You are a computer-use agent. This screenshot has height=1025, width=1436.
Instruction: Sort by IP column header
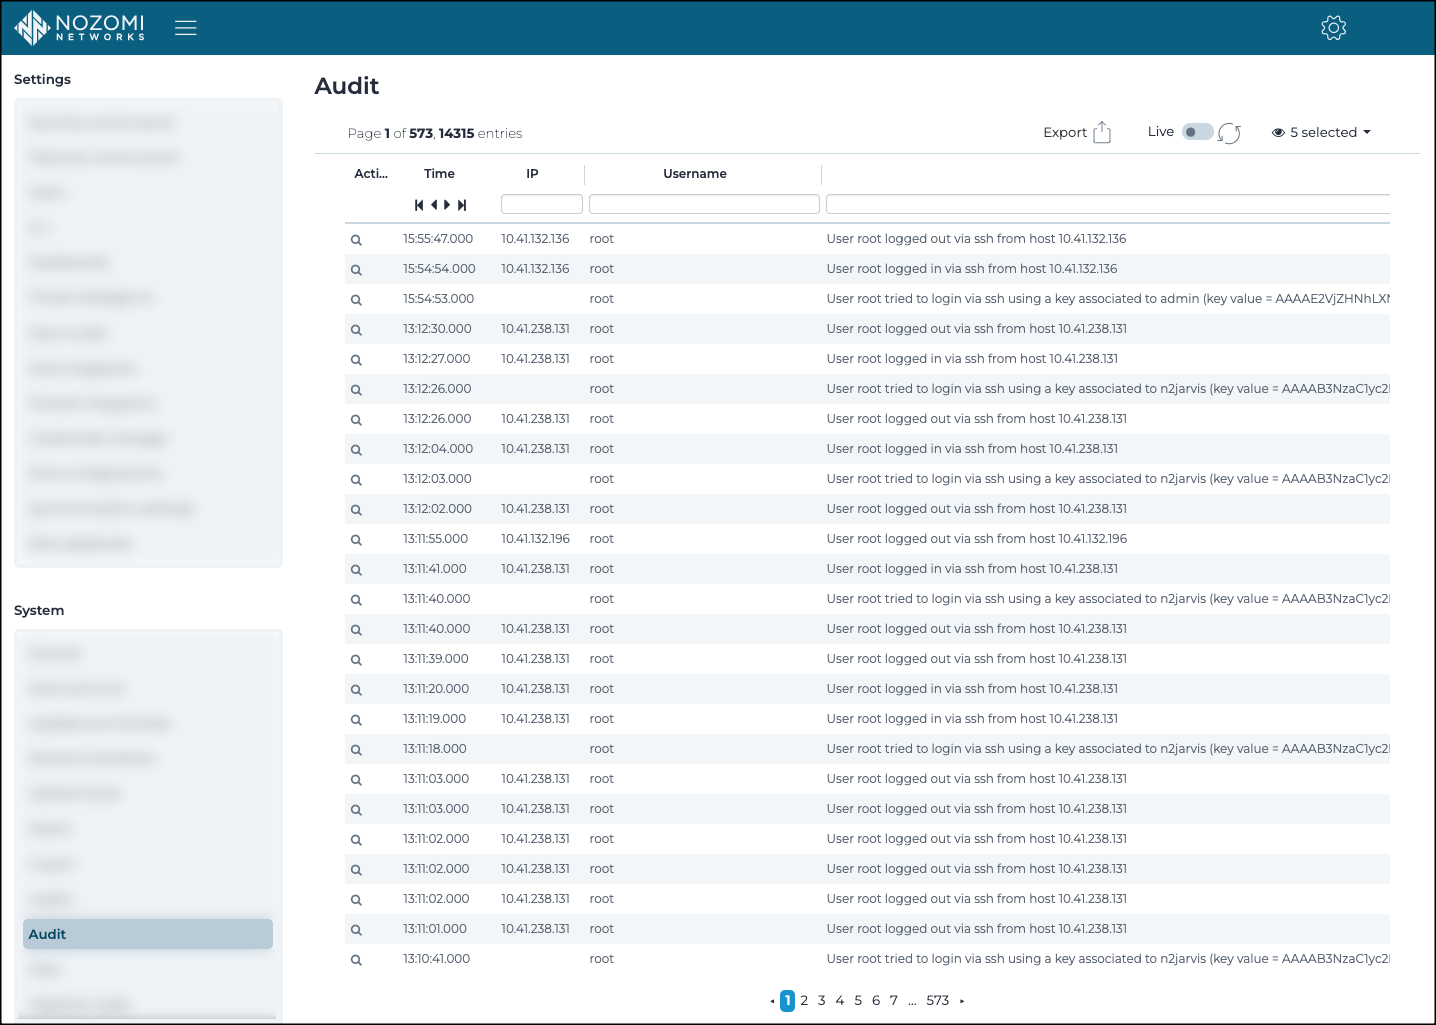tap(532, 174)
